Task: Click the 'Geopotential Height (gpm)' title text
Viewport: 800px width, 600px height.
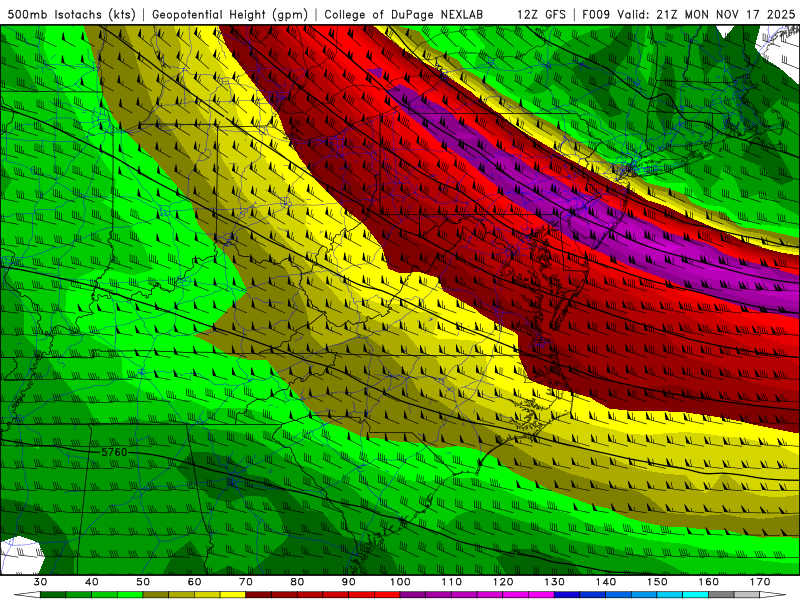Action: click(x=230, y=14)
